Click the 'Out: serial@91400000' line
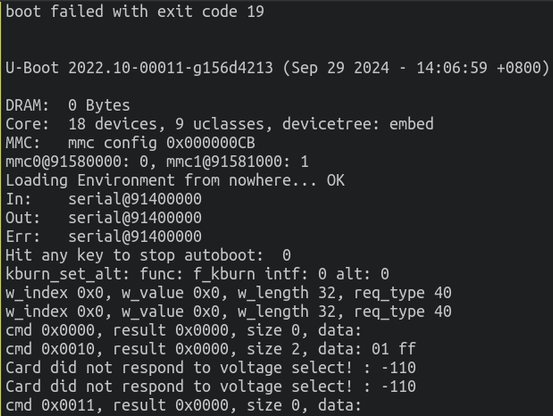Screen dimensions: 553x416 coord(103,218)
